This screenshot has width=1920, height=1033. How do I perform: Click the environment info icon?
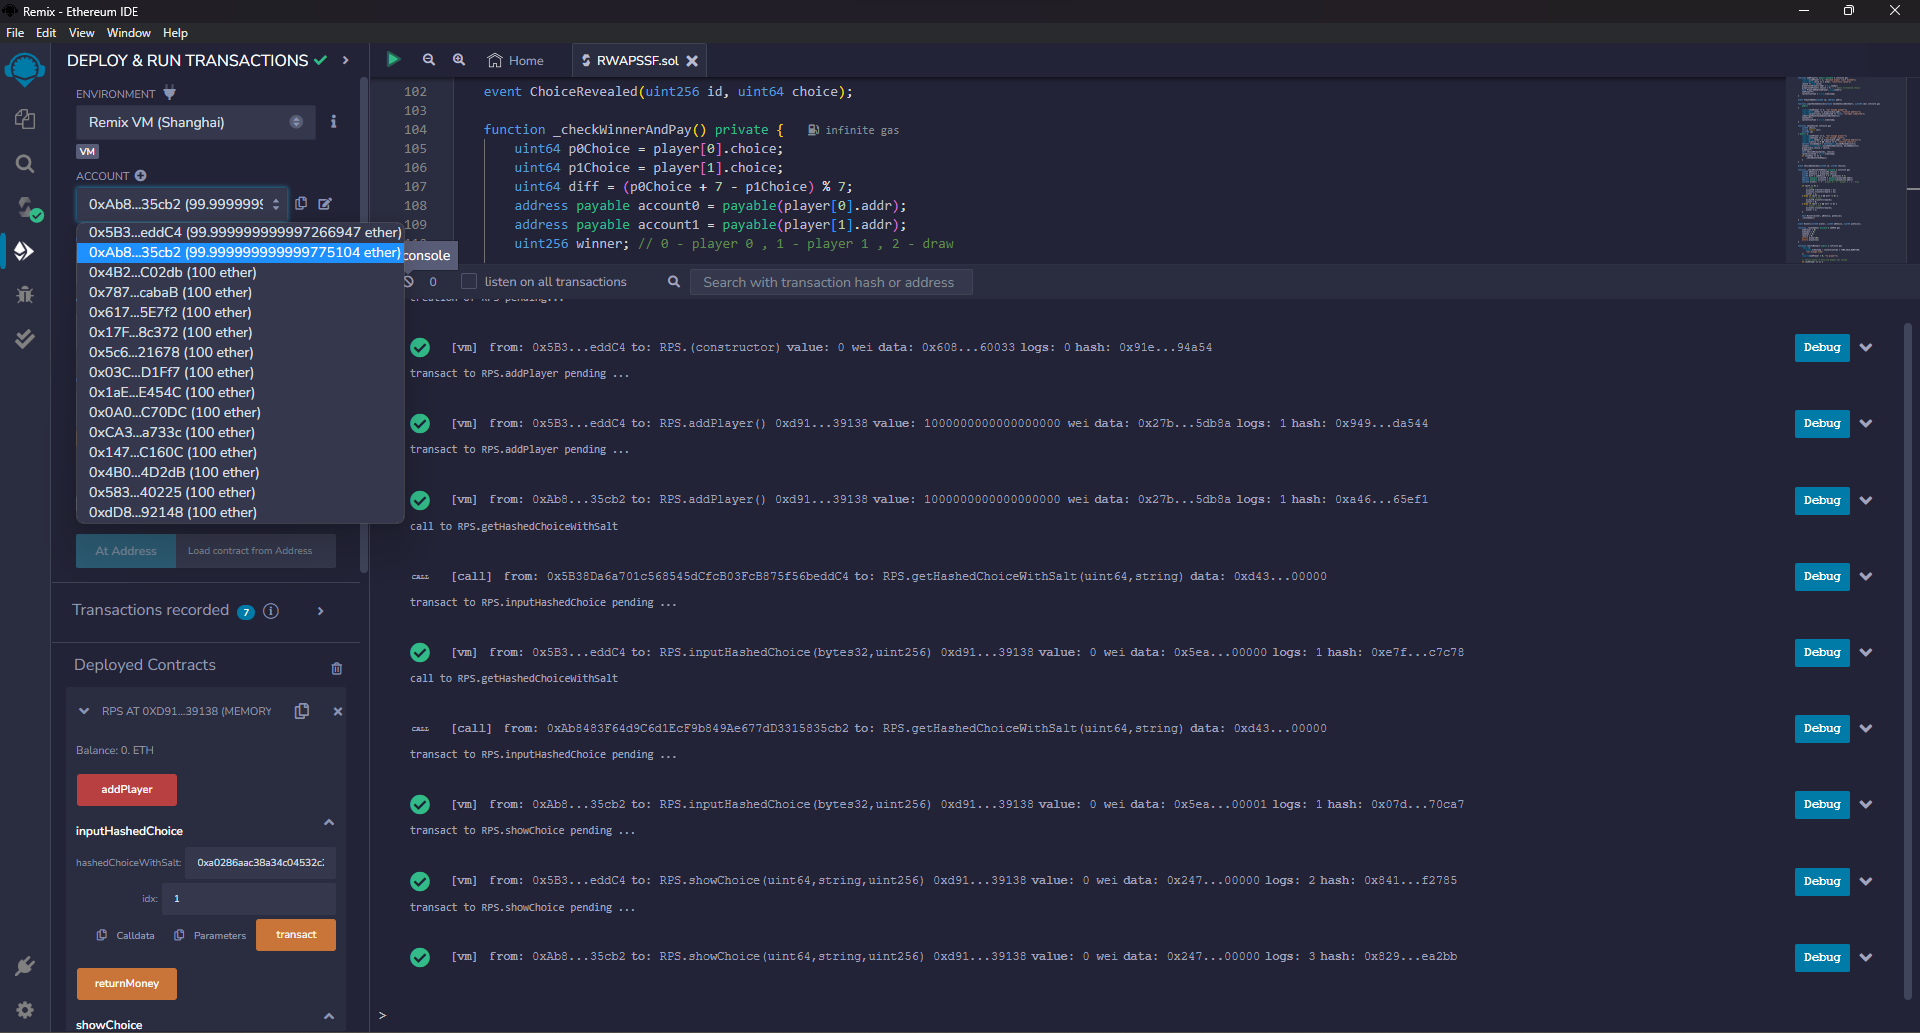334,121
